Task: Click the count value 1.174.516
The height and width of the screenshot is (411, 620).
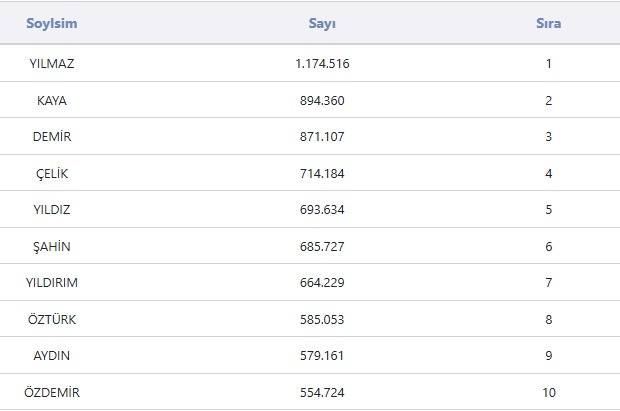Action: click(322, 64)
